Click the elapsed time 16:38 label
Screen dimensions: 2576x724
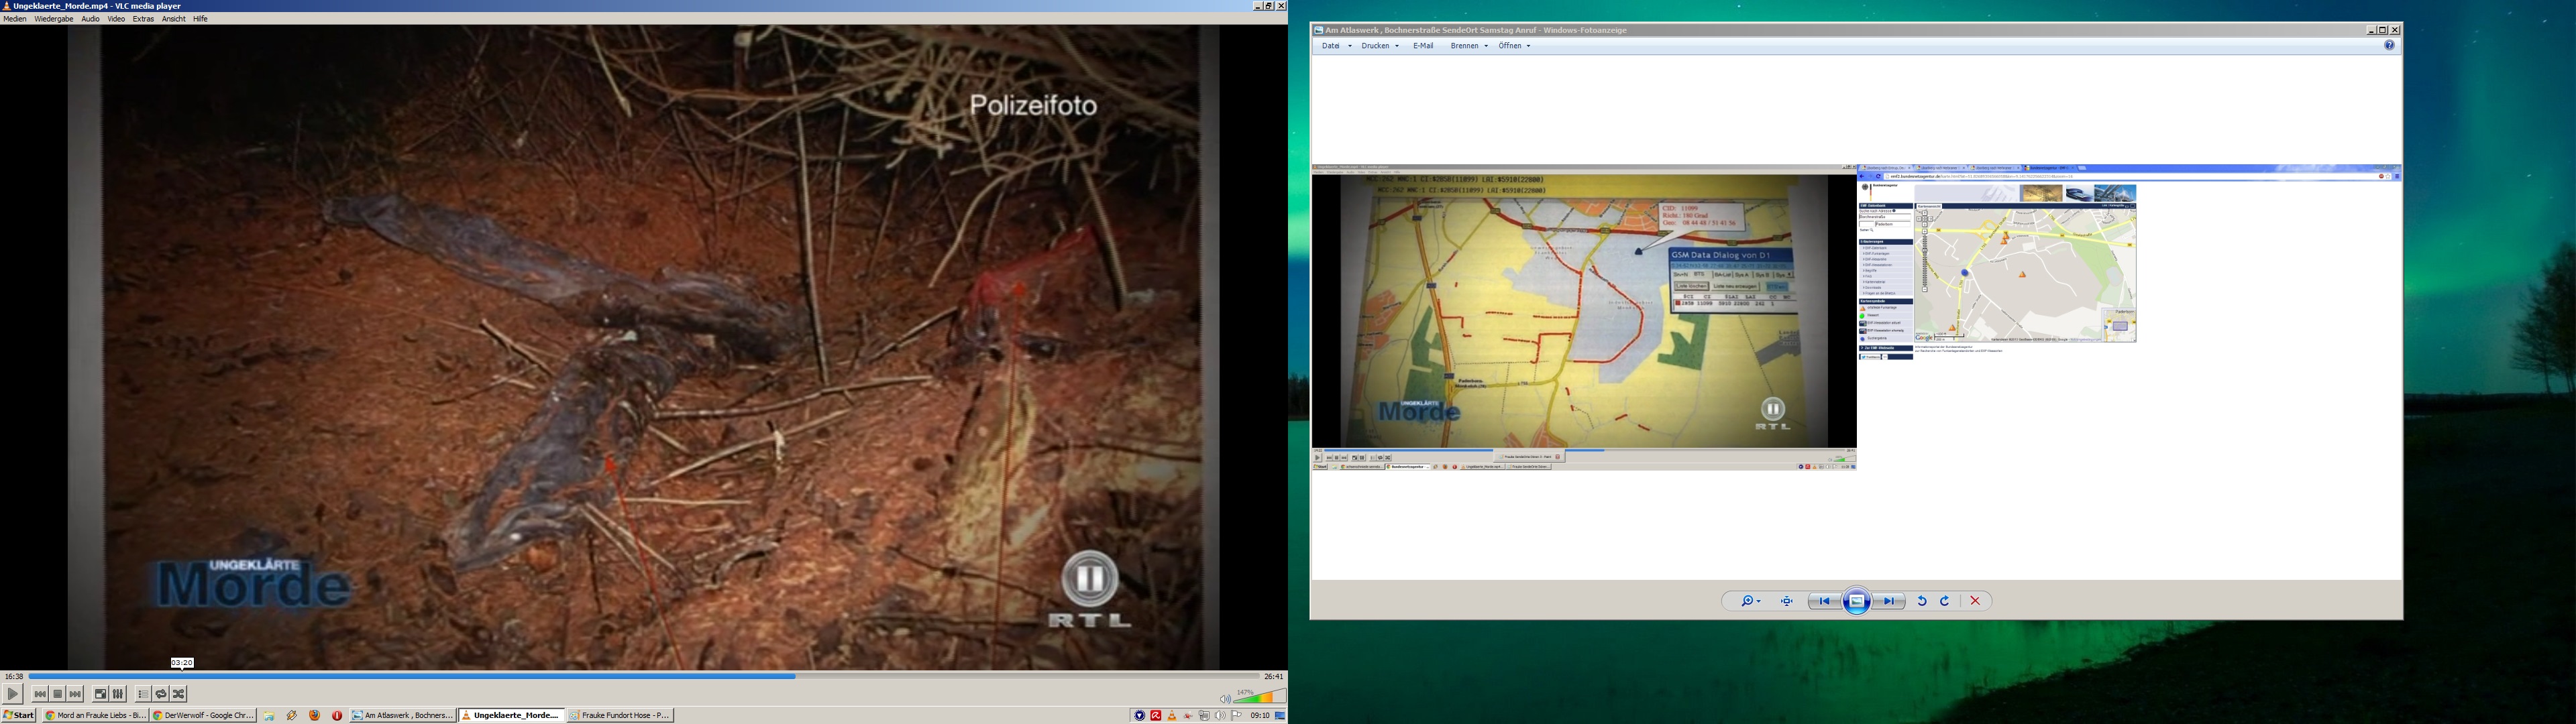click(x=14, y=677)
